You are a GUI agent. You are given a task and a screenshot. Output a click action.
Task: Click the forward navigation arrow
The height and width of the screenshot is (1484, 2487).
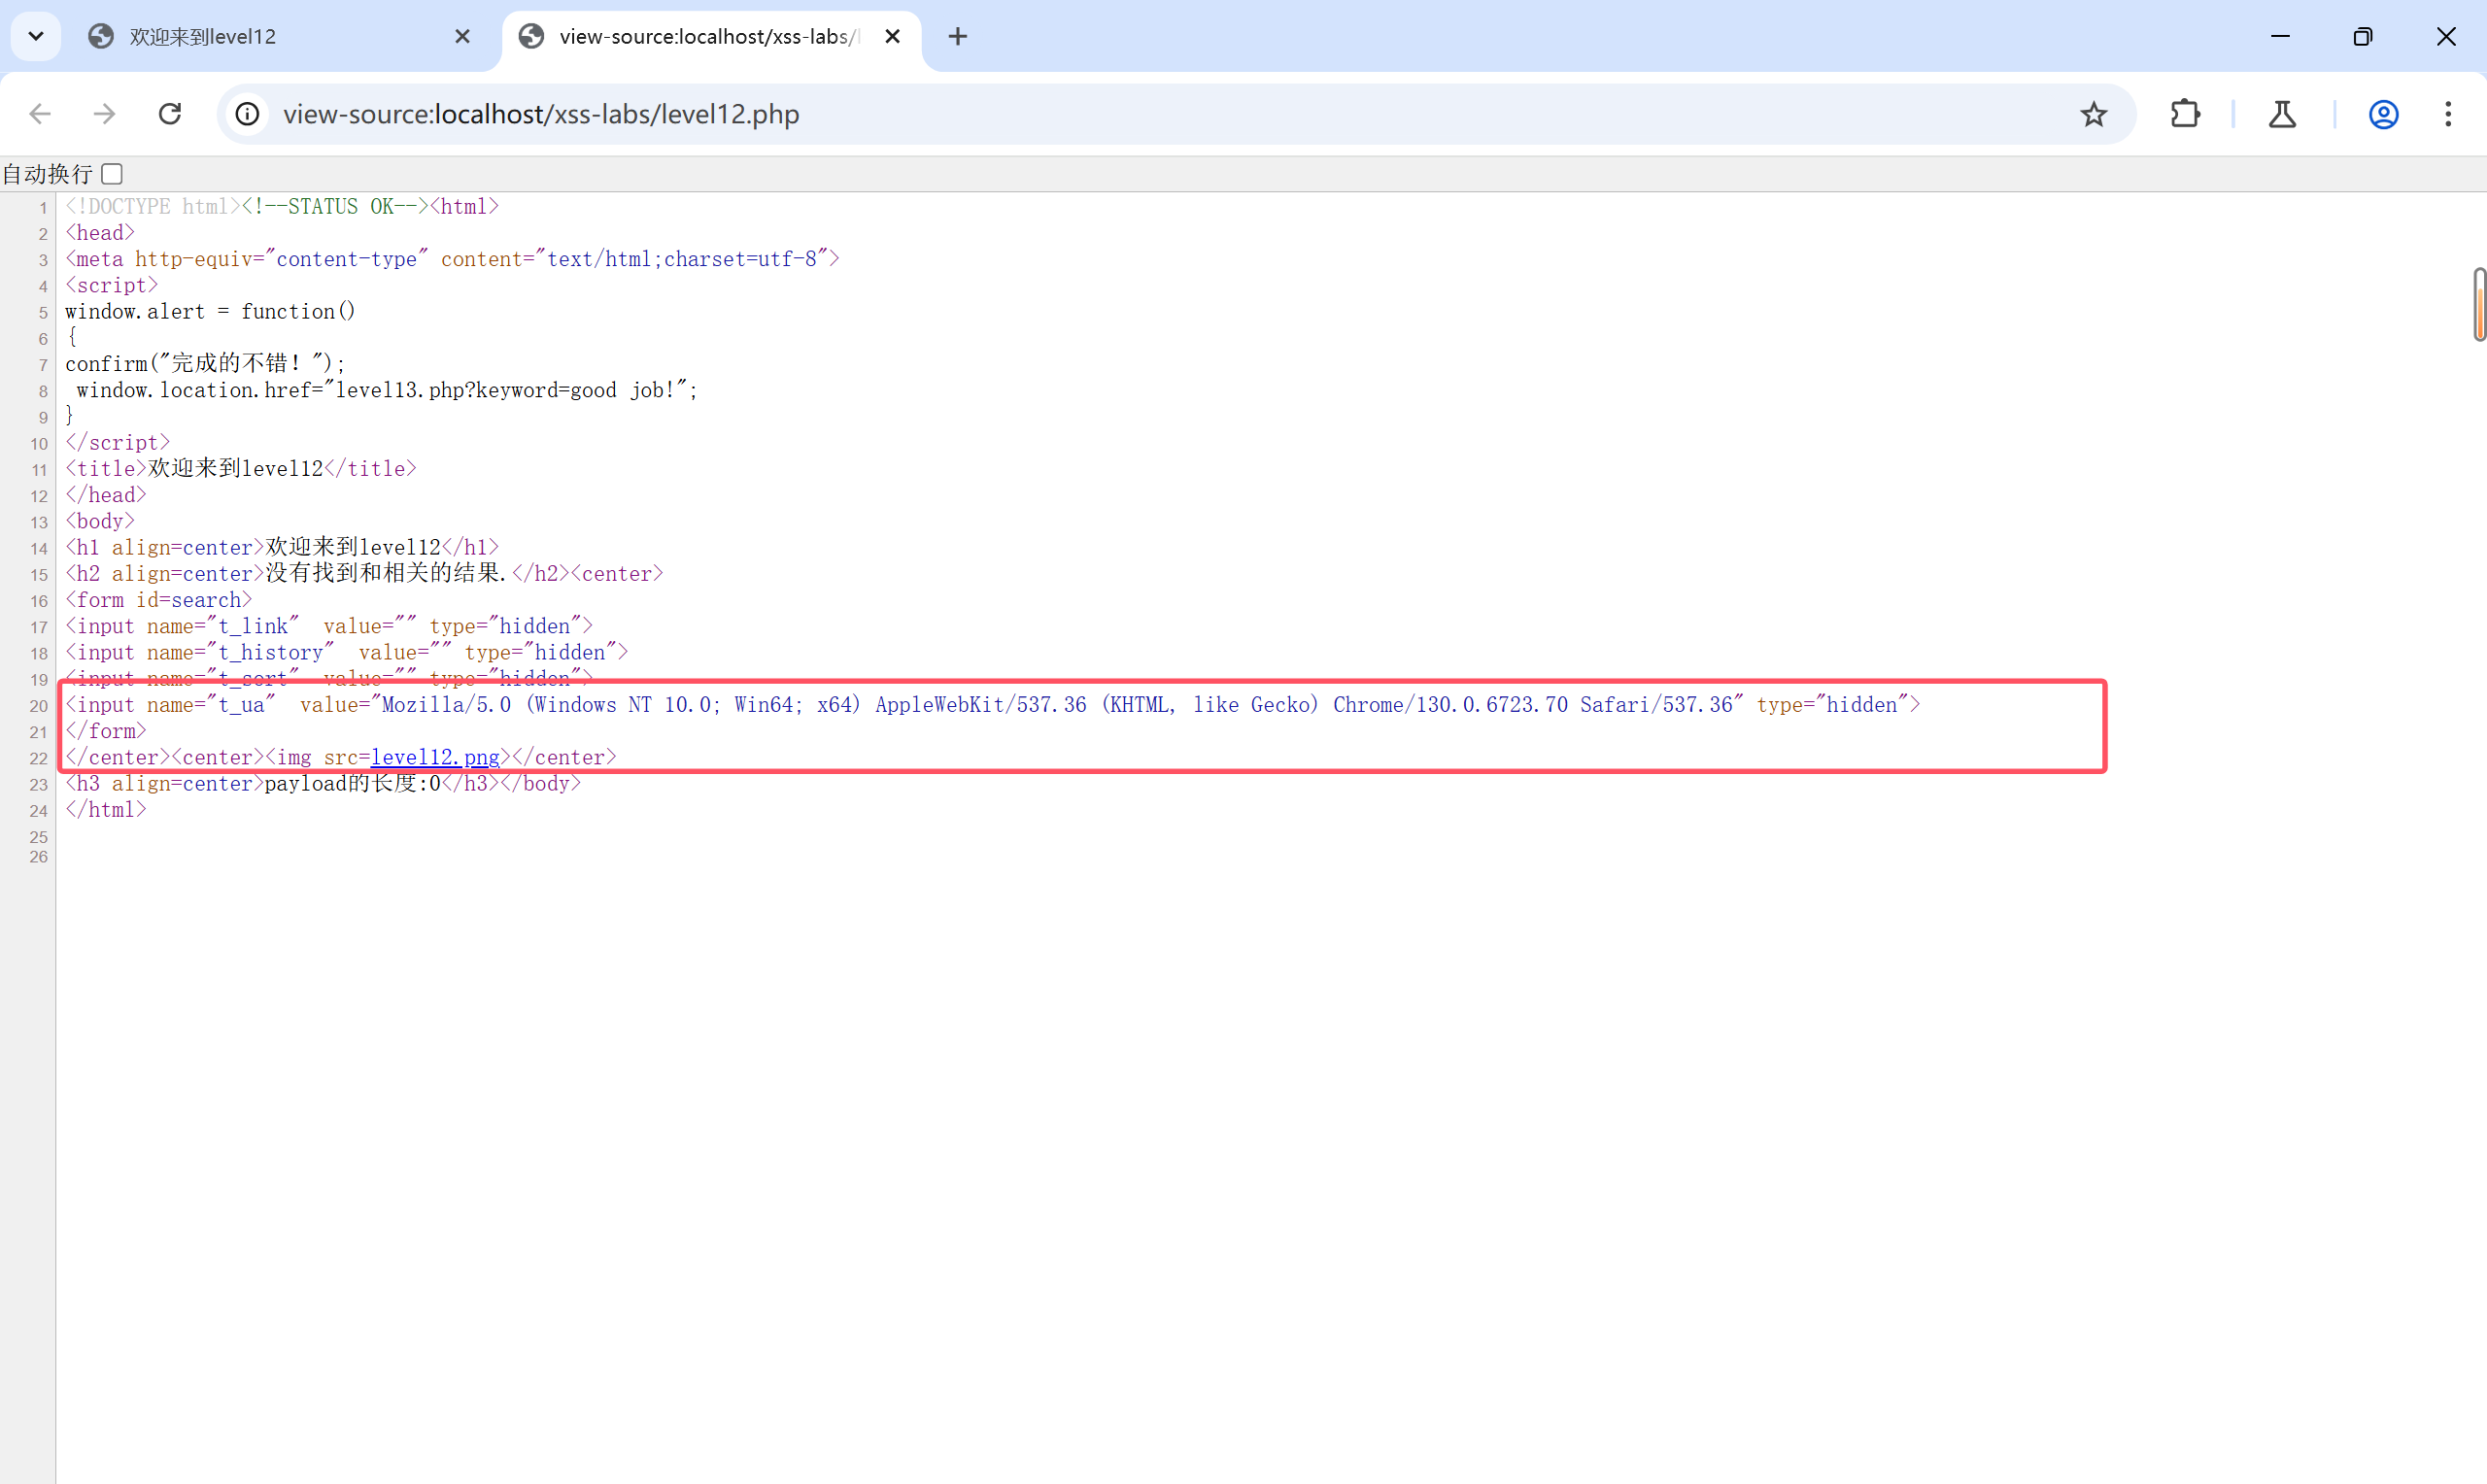[x=104, y=114]
